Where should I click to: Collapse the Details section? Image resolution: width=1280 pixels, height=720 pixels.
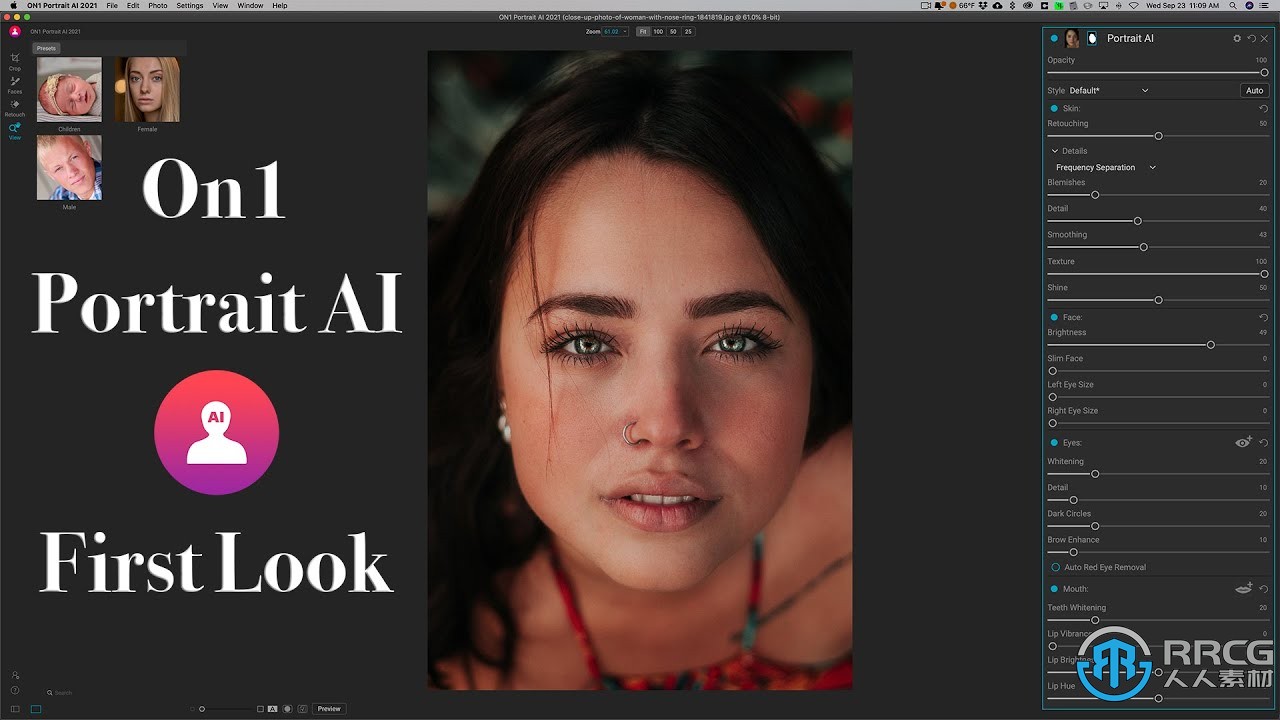tap(1055, 151)
